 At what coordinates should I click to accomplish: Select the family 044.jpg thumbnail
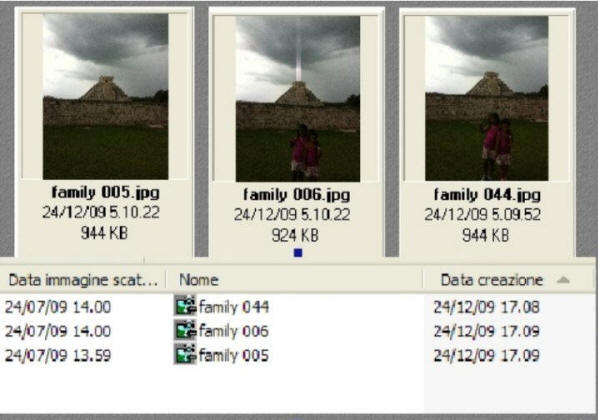point(487,98)
